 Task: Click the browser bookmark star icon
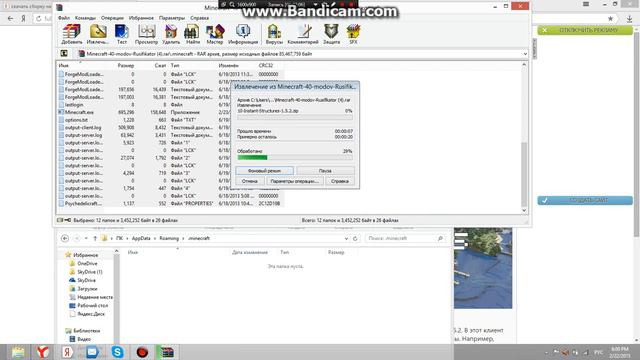pos(610,18)
